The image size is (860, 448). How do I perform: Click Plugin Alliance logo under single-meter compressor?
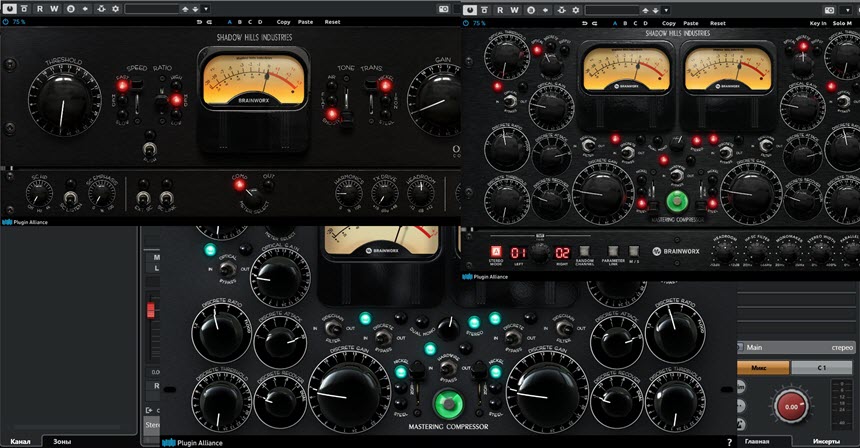pos(25,222)
